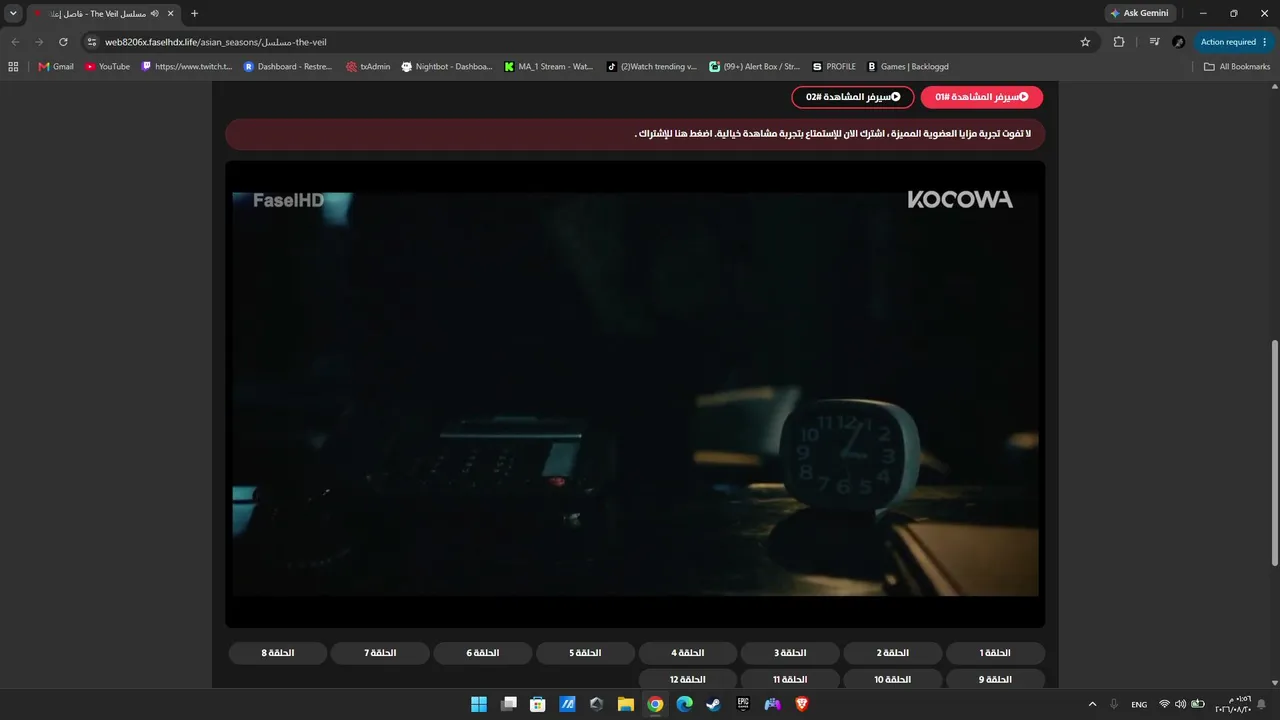Open the Gmail bookmark
The height and width of the screenshot is (720, 1280).
[x=56, y=67]
